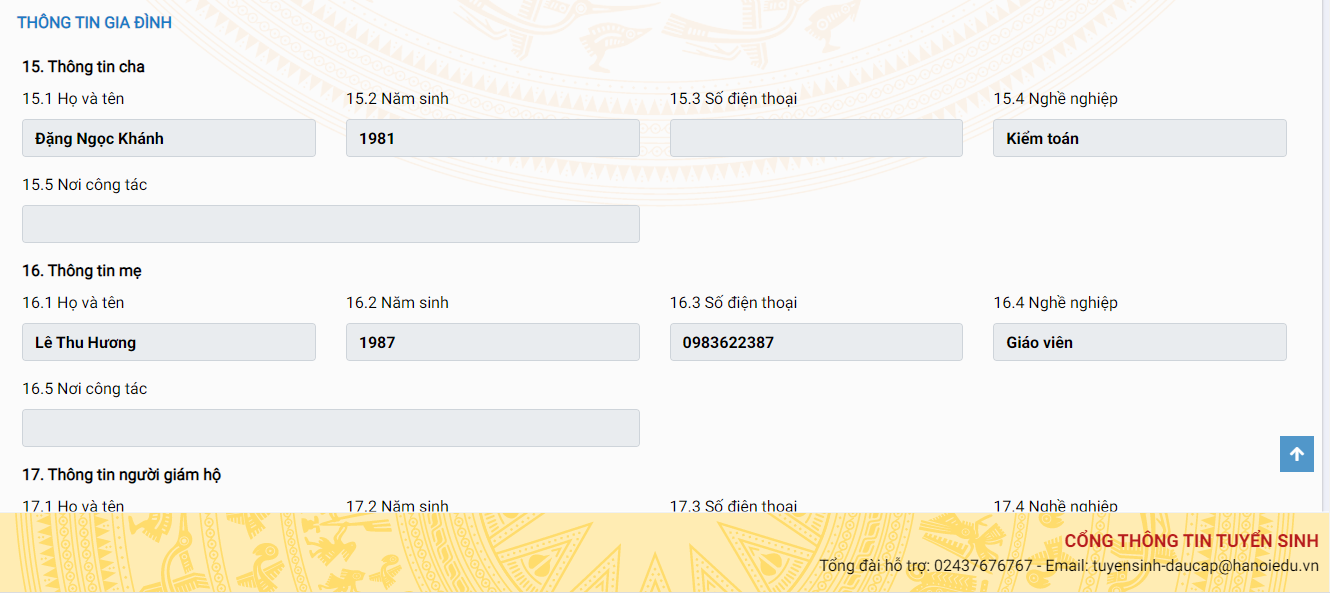Click father's name field 'Đặng Ngọc Khánh'

[x=169, y=139]
